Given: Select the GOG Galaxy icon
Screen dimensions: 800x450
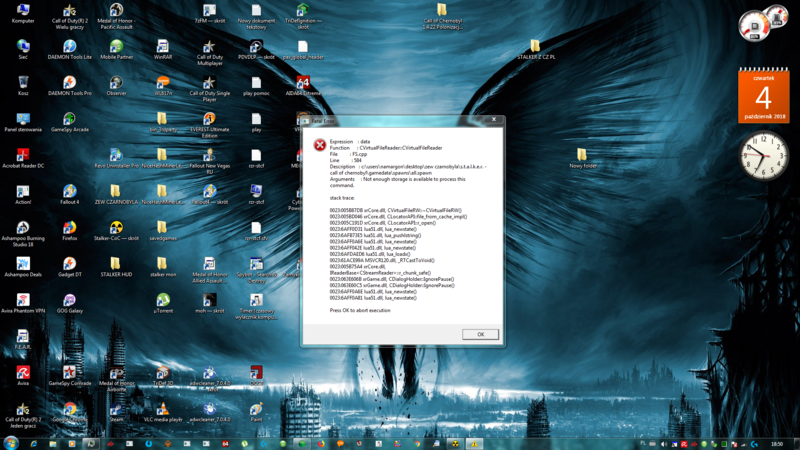Looking at the screenshot, I should [70, 304].
